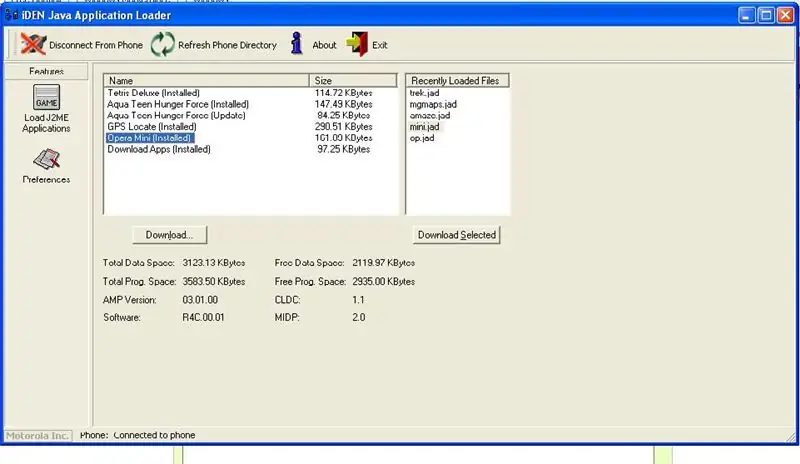Click the Refresh Phone Directory label
The height and width of the screenshot is (464, 800).
pyautogui.click(x=227, y=45)
